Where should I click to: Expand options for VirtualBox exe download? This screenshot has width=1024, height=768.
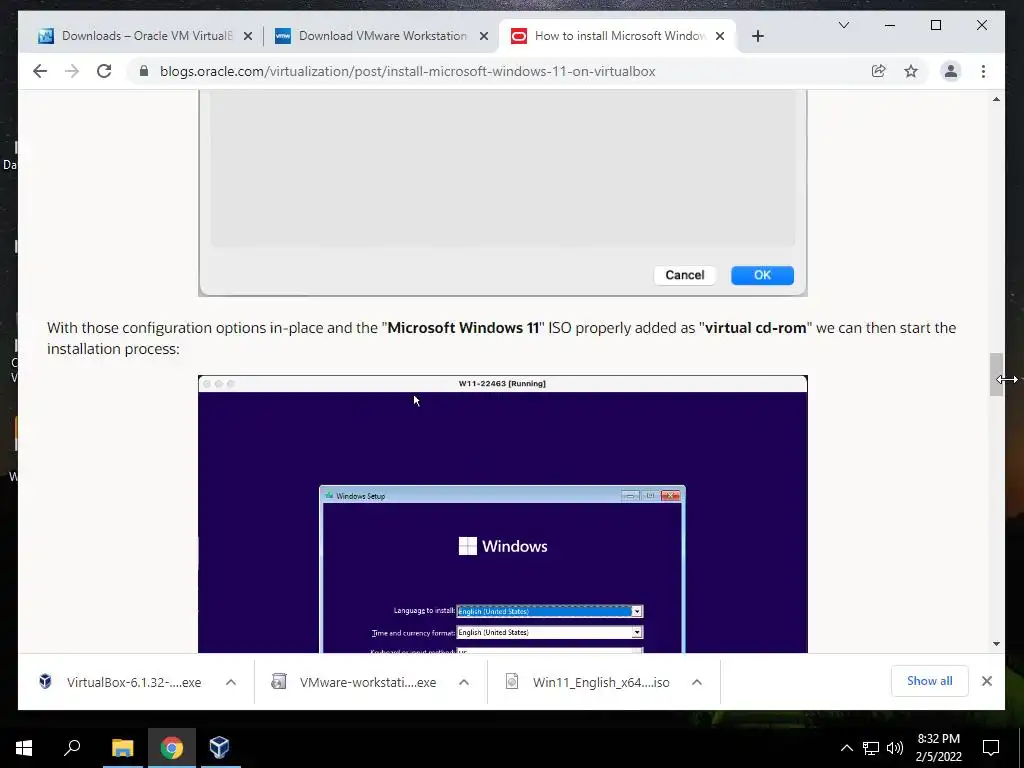[231, 682]
